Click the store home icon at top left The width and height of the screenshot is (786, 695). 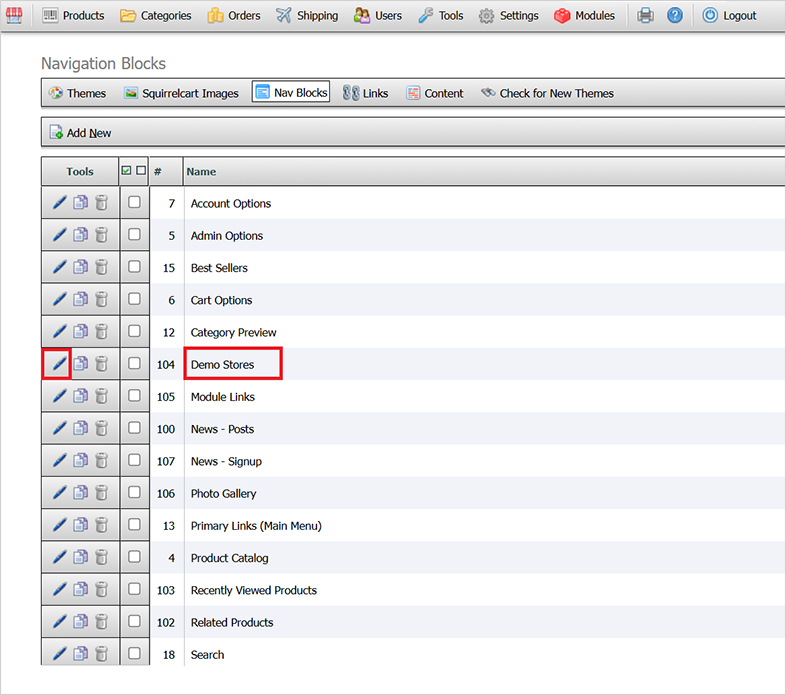14,16
